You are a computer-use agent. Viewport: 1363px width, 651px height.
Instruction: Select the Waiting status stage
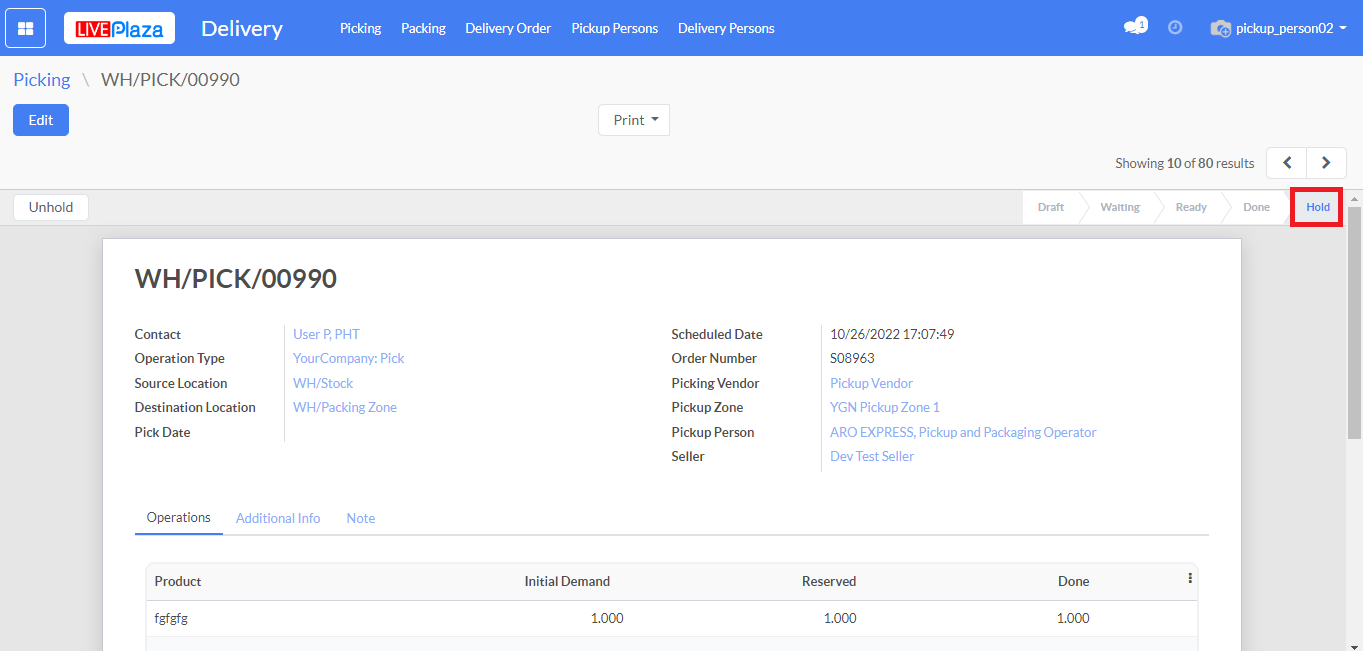click(1120, 207)
